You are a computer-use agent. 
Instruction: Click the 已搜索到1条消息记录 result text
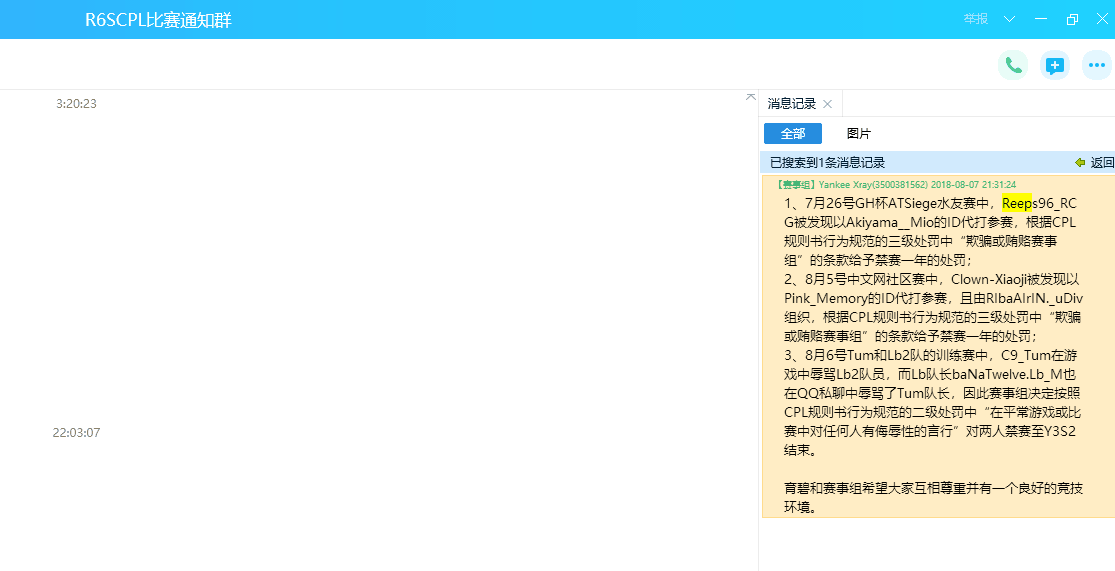[x=828, y=163]
